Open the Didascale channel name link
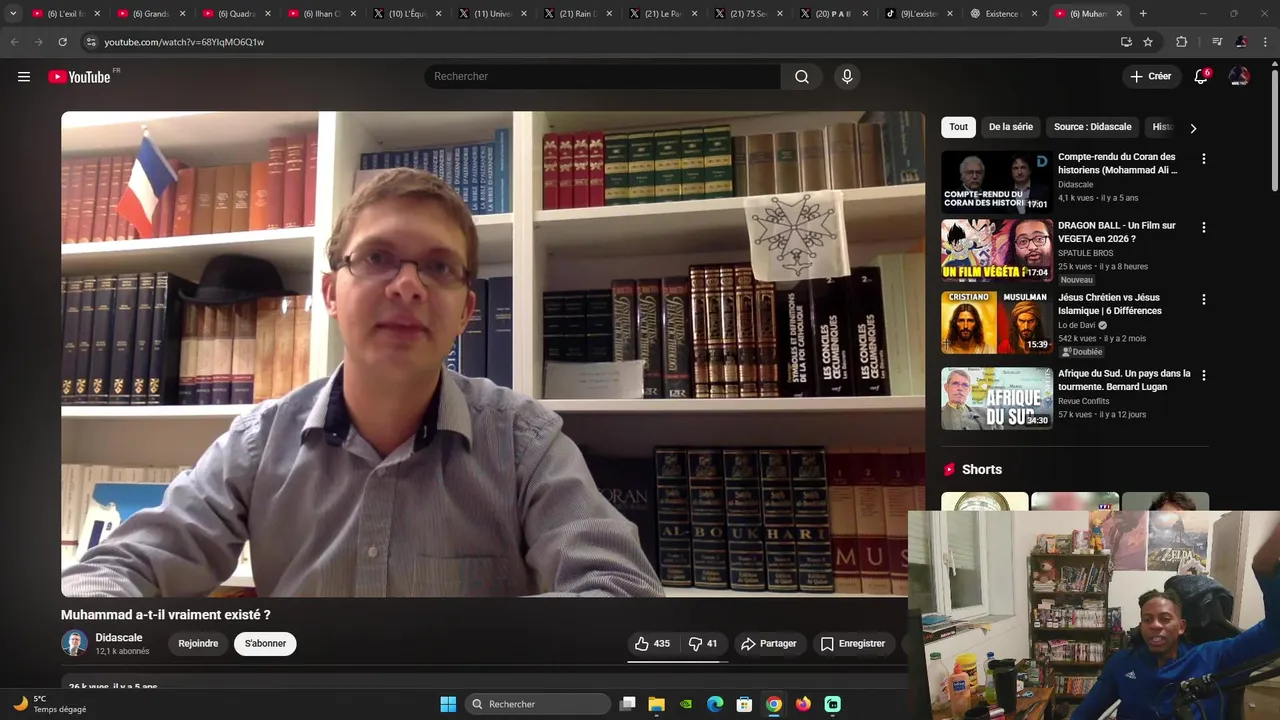Screen dimensions: 1280x720 (x=119, y=638)
